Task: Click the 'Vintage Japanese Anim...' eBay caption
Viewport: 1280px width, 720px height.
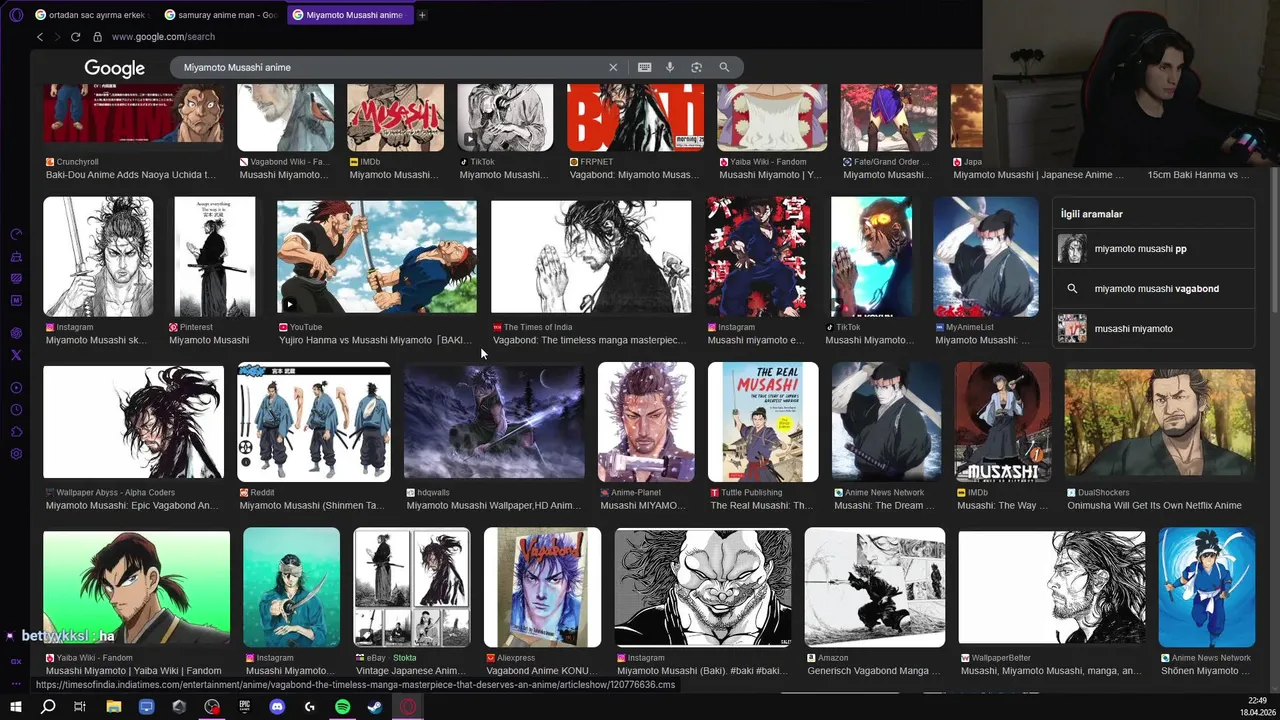Action: point(412,671)
